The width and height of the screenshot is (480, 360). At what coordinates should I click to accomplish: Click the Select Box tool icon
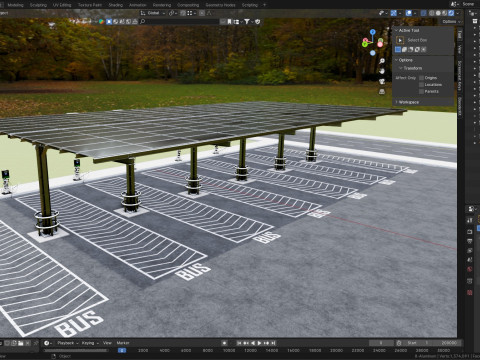pyautogui.click(x=400, y=40)
